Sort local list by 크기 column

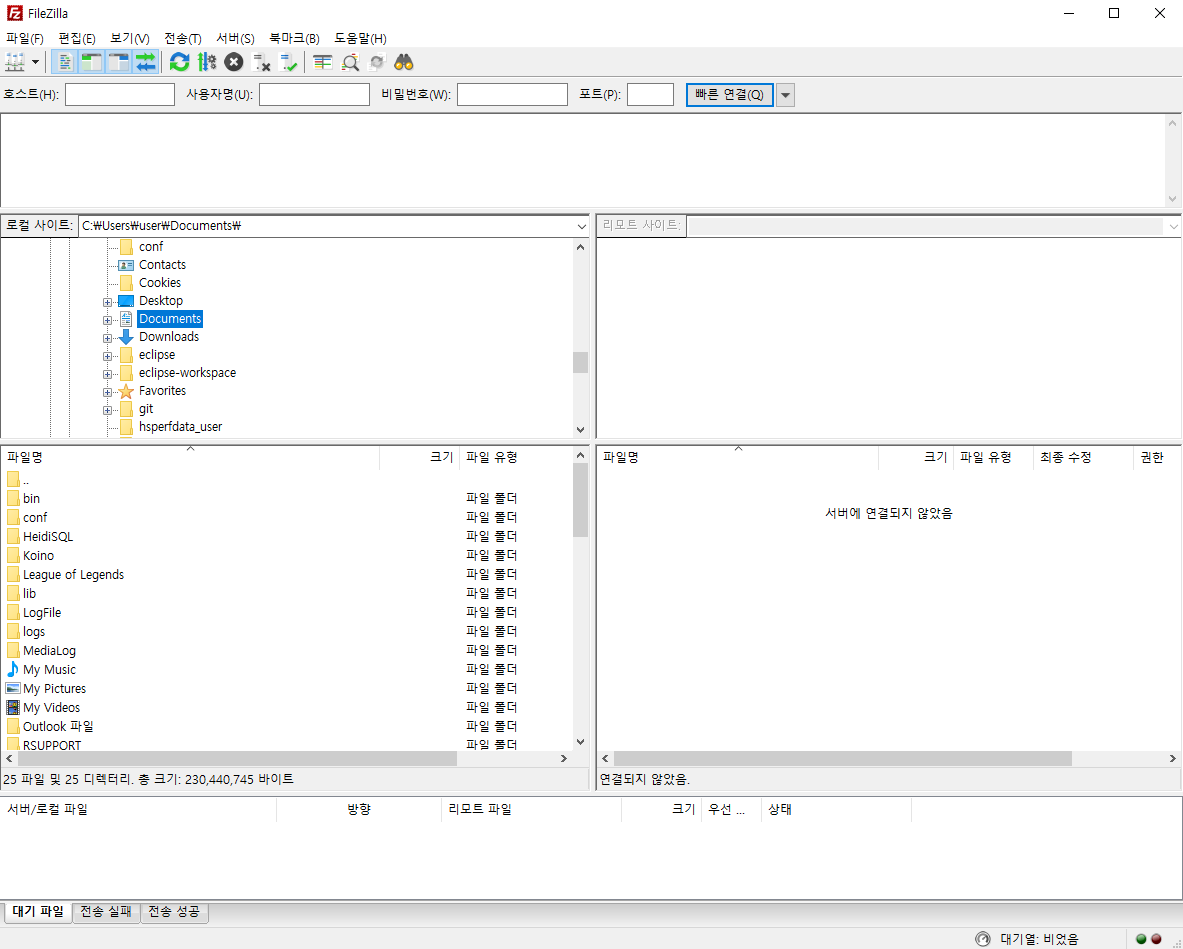pyautogui.click(x=419, y=457)
